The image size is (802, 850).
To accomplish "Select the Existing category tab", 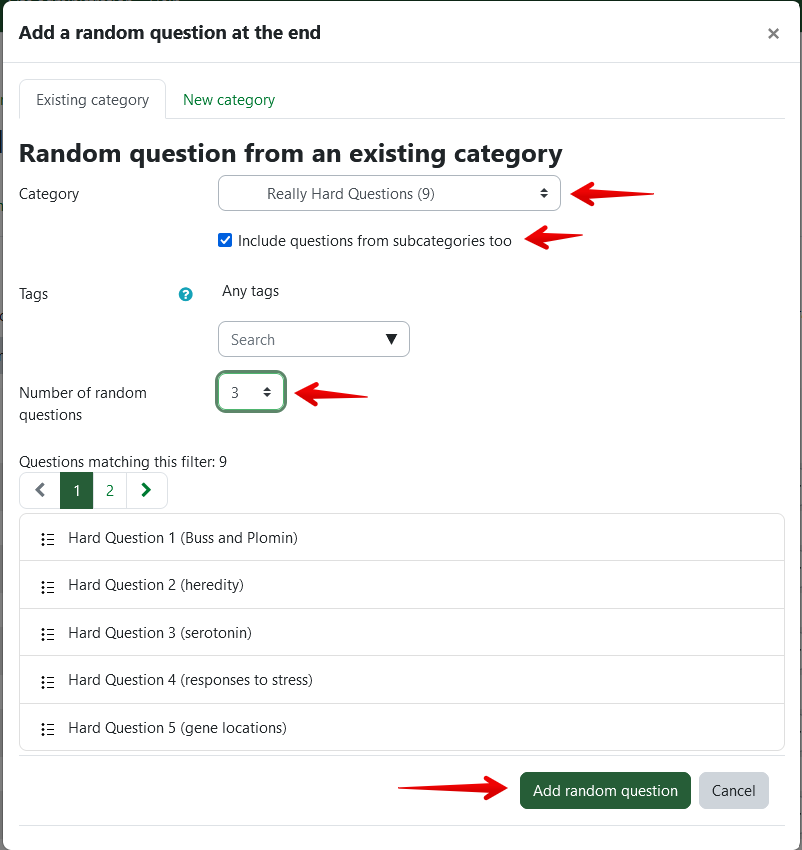I will (92, 100).
